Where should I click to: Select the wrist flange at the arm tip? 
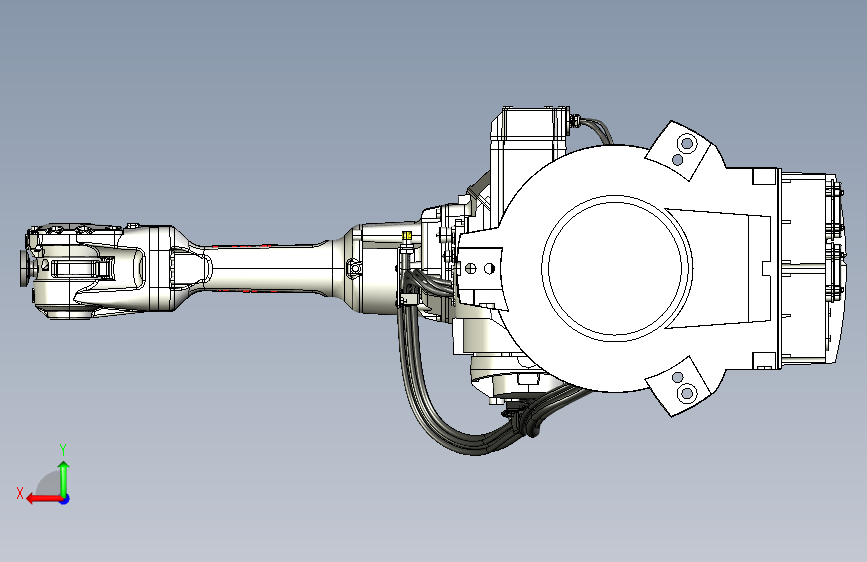coord(26,268)
